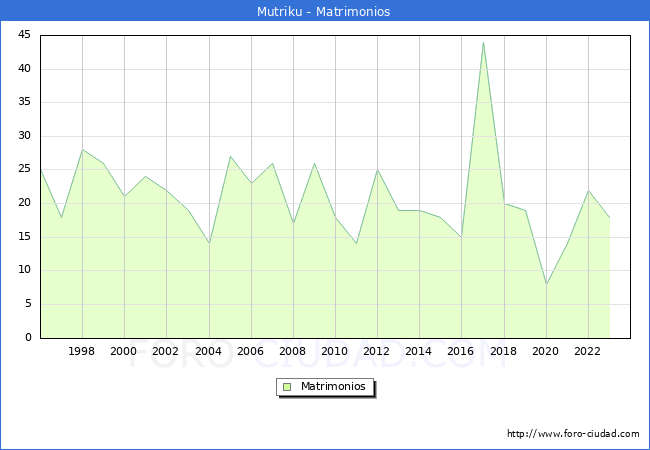Click the 45 y-axis value
The width and height of the screenshot is (650, 450).
point(24,35)
